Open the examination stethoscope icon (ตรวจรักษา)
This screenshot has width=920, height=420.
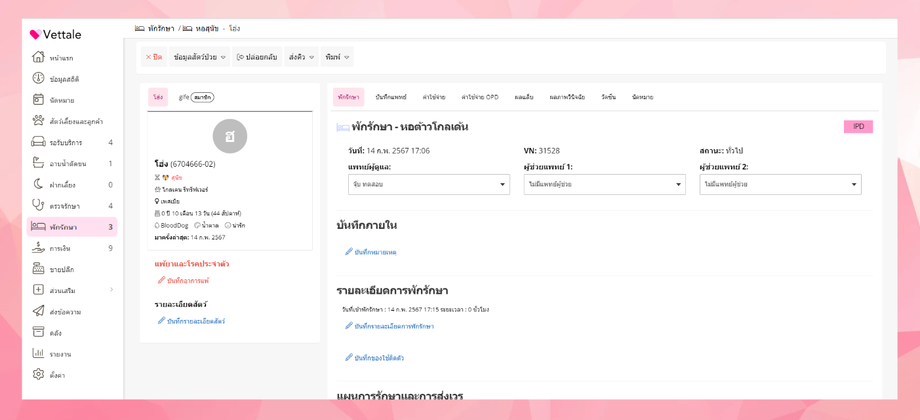38,206
